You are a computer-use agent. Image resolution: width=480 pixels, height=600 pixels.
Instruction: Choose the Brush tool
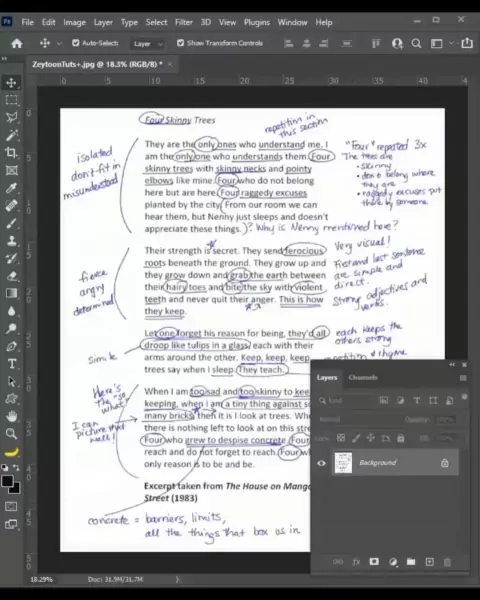[x=11, y=223]
